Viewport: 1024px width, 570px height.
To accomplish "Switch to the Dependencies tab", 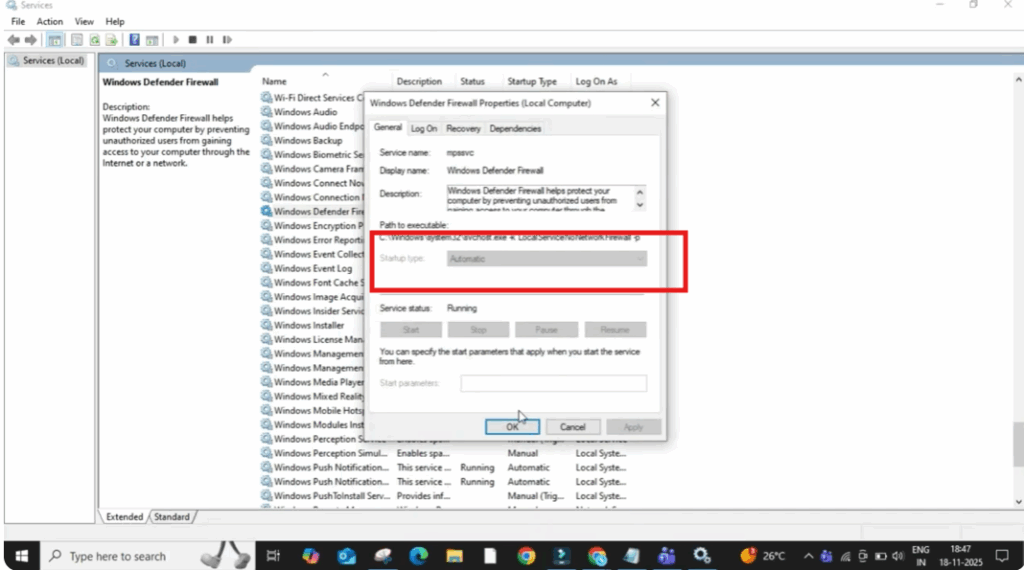I will (515, 129).
